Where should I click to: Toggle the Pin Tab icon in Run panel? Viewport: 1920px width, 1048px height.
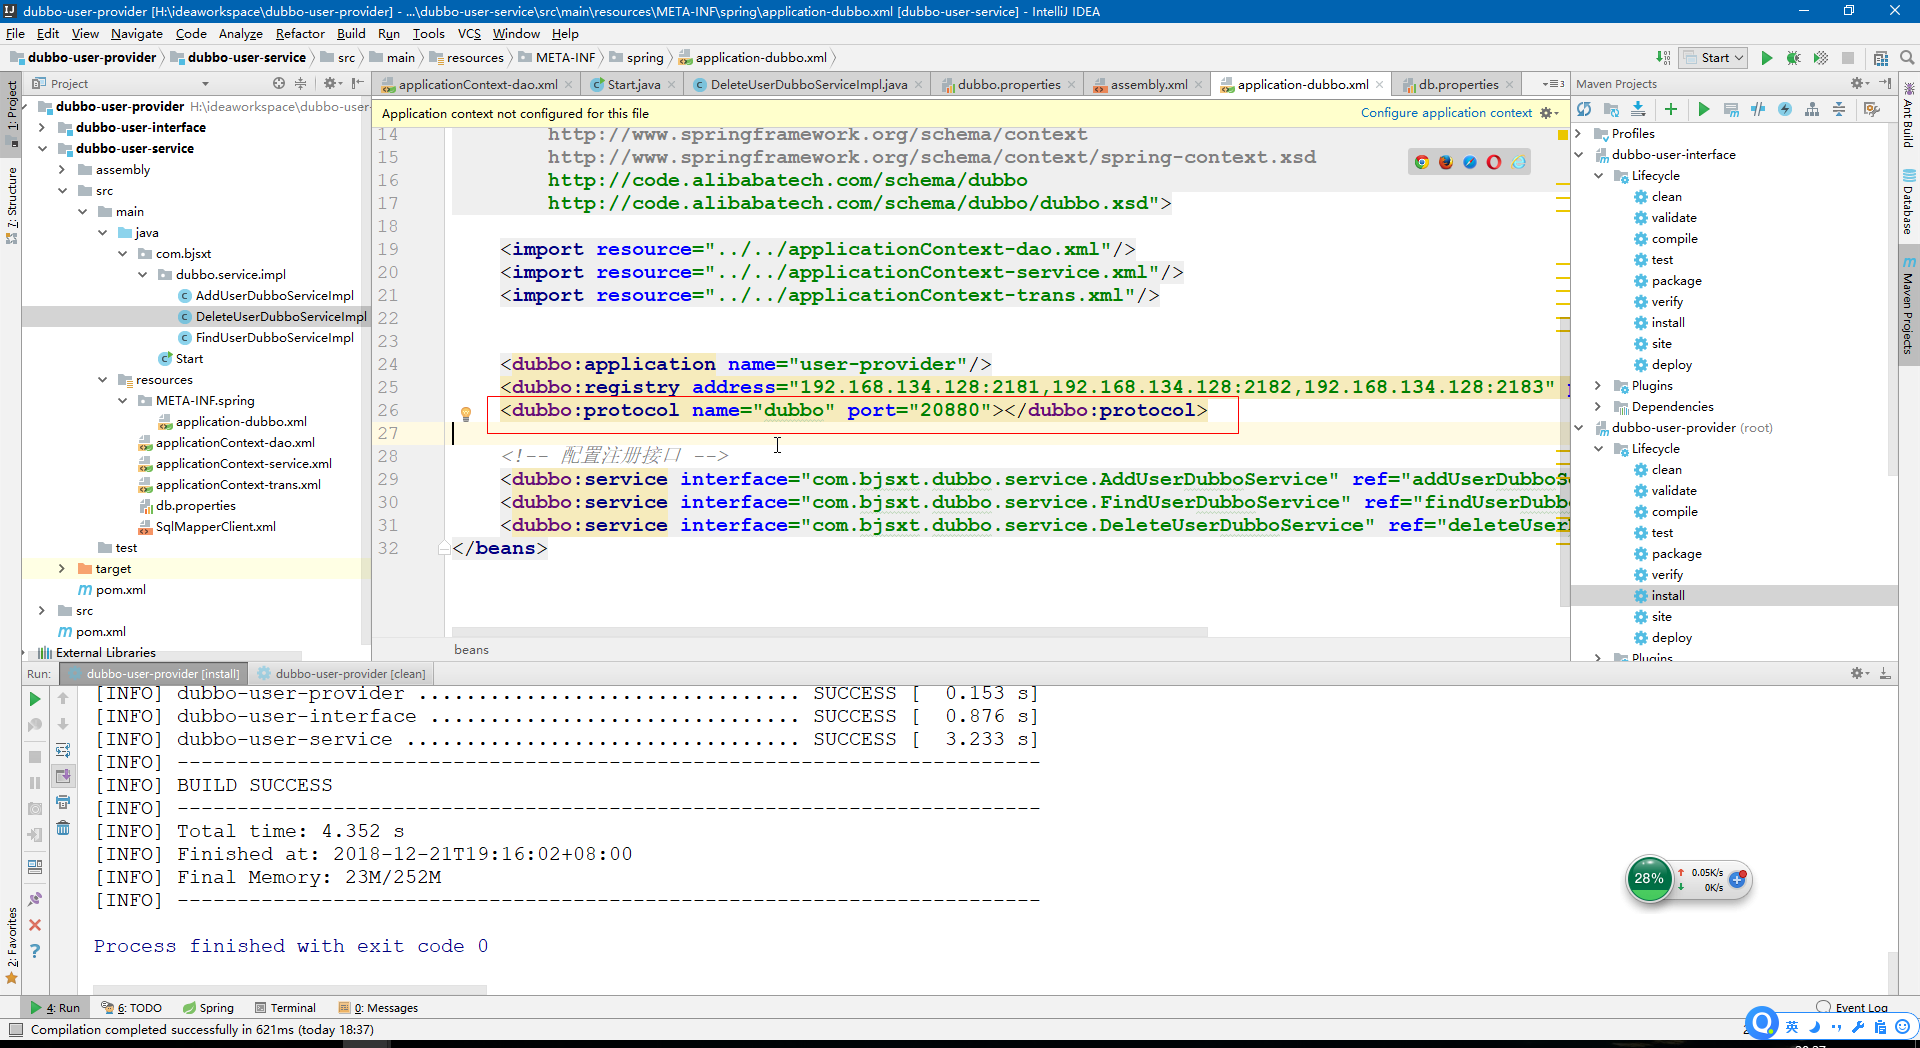(x=35, y=899)
